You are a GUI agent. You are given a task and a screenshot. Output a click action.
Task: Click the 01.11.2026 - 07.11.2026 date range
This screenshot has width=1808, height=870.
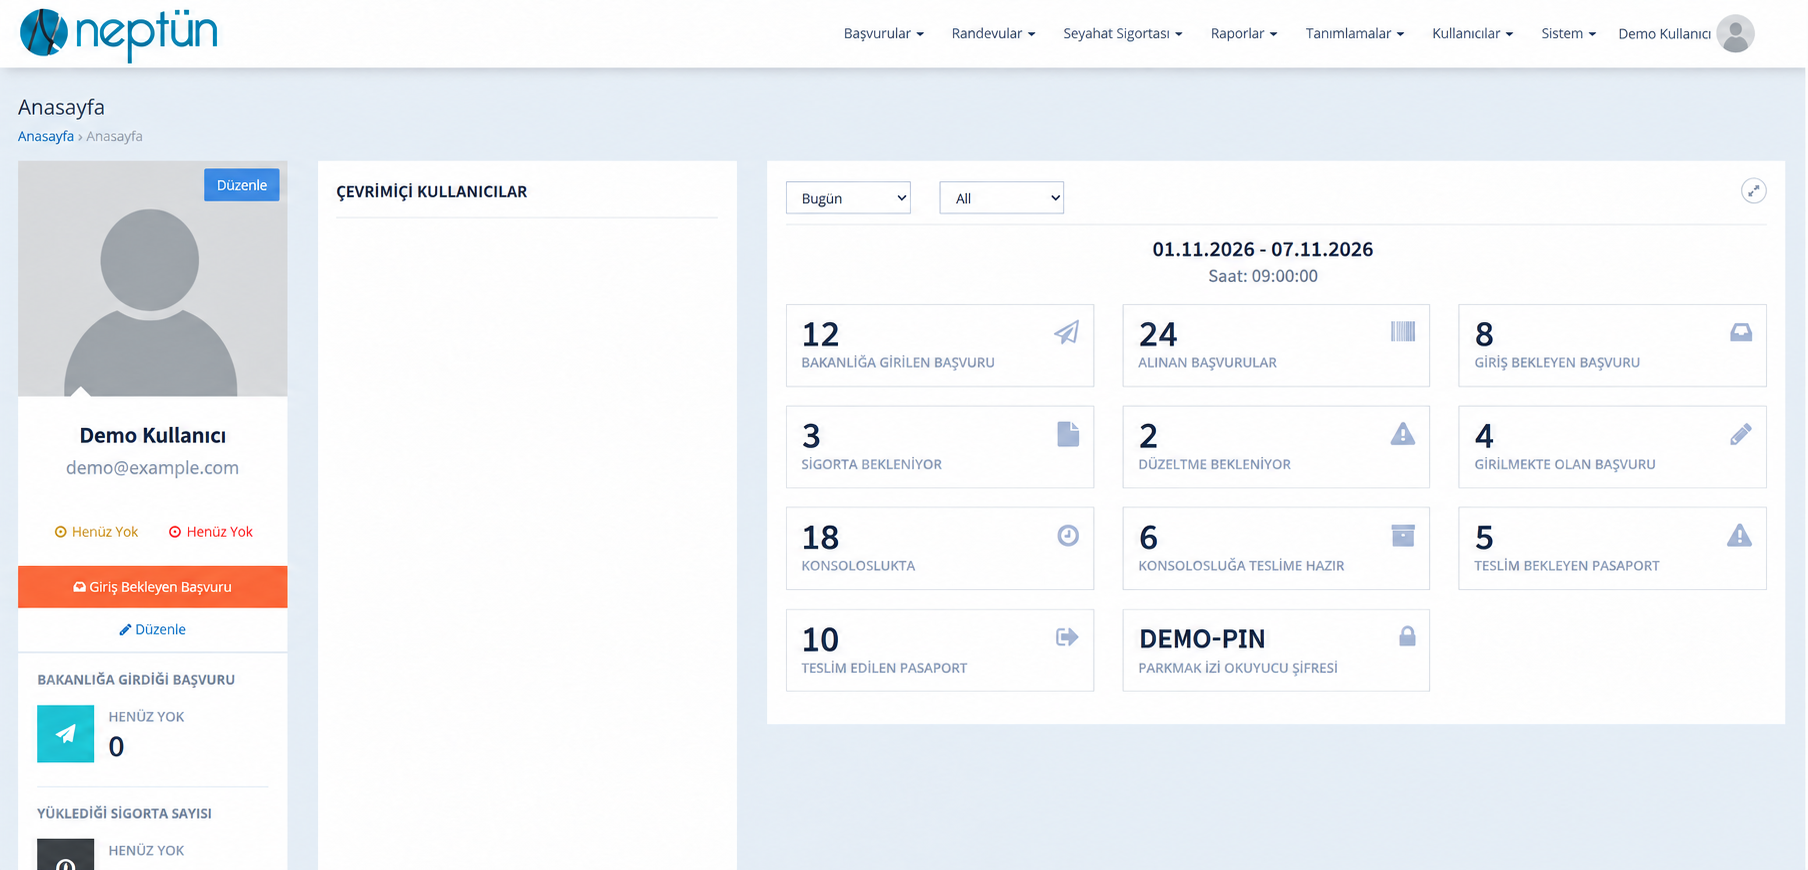click(x=1263, y=249)
